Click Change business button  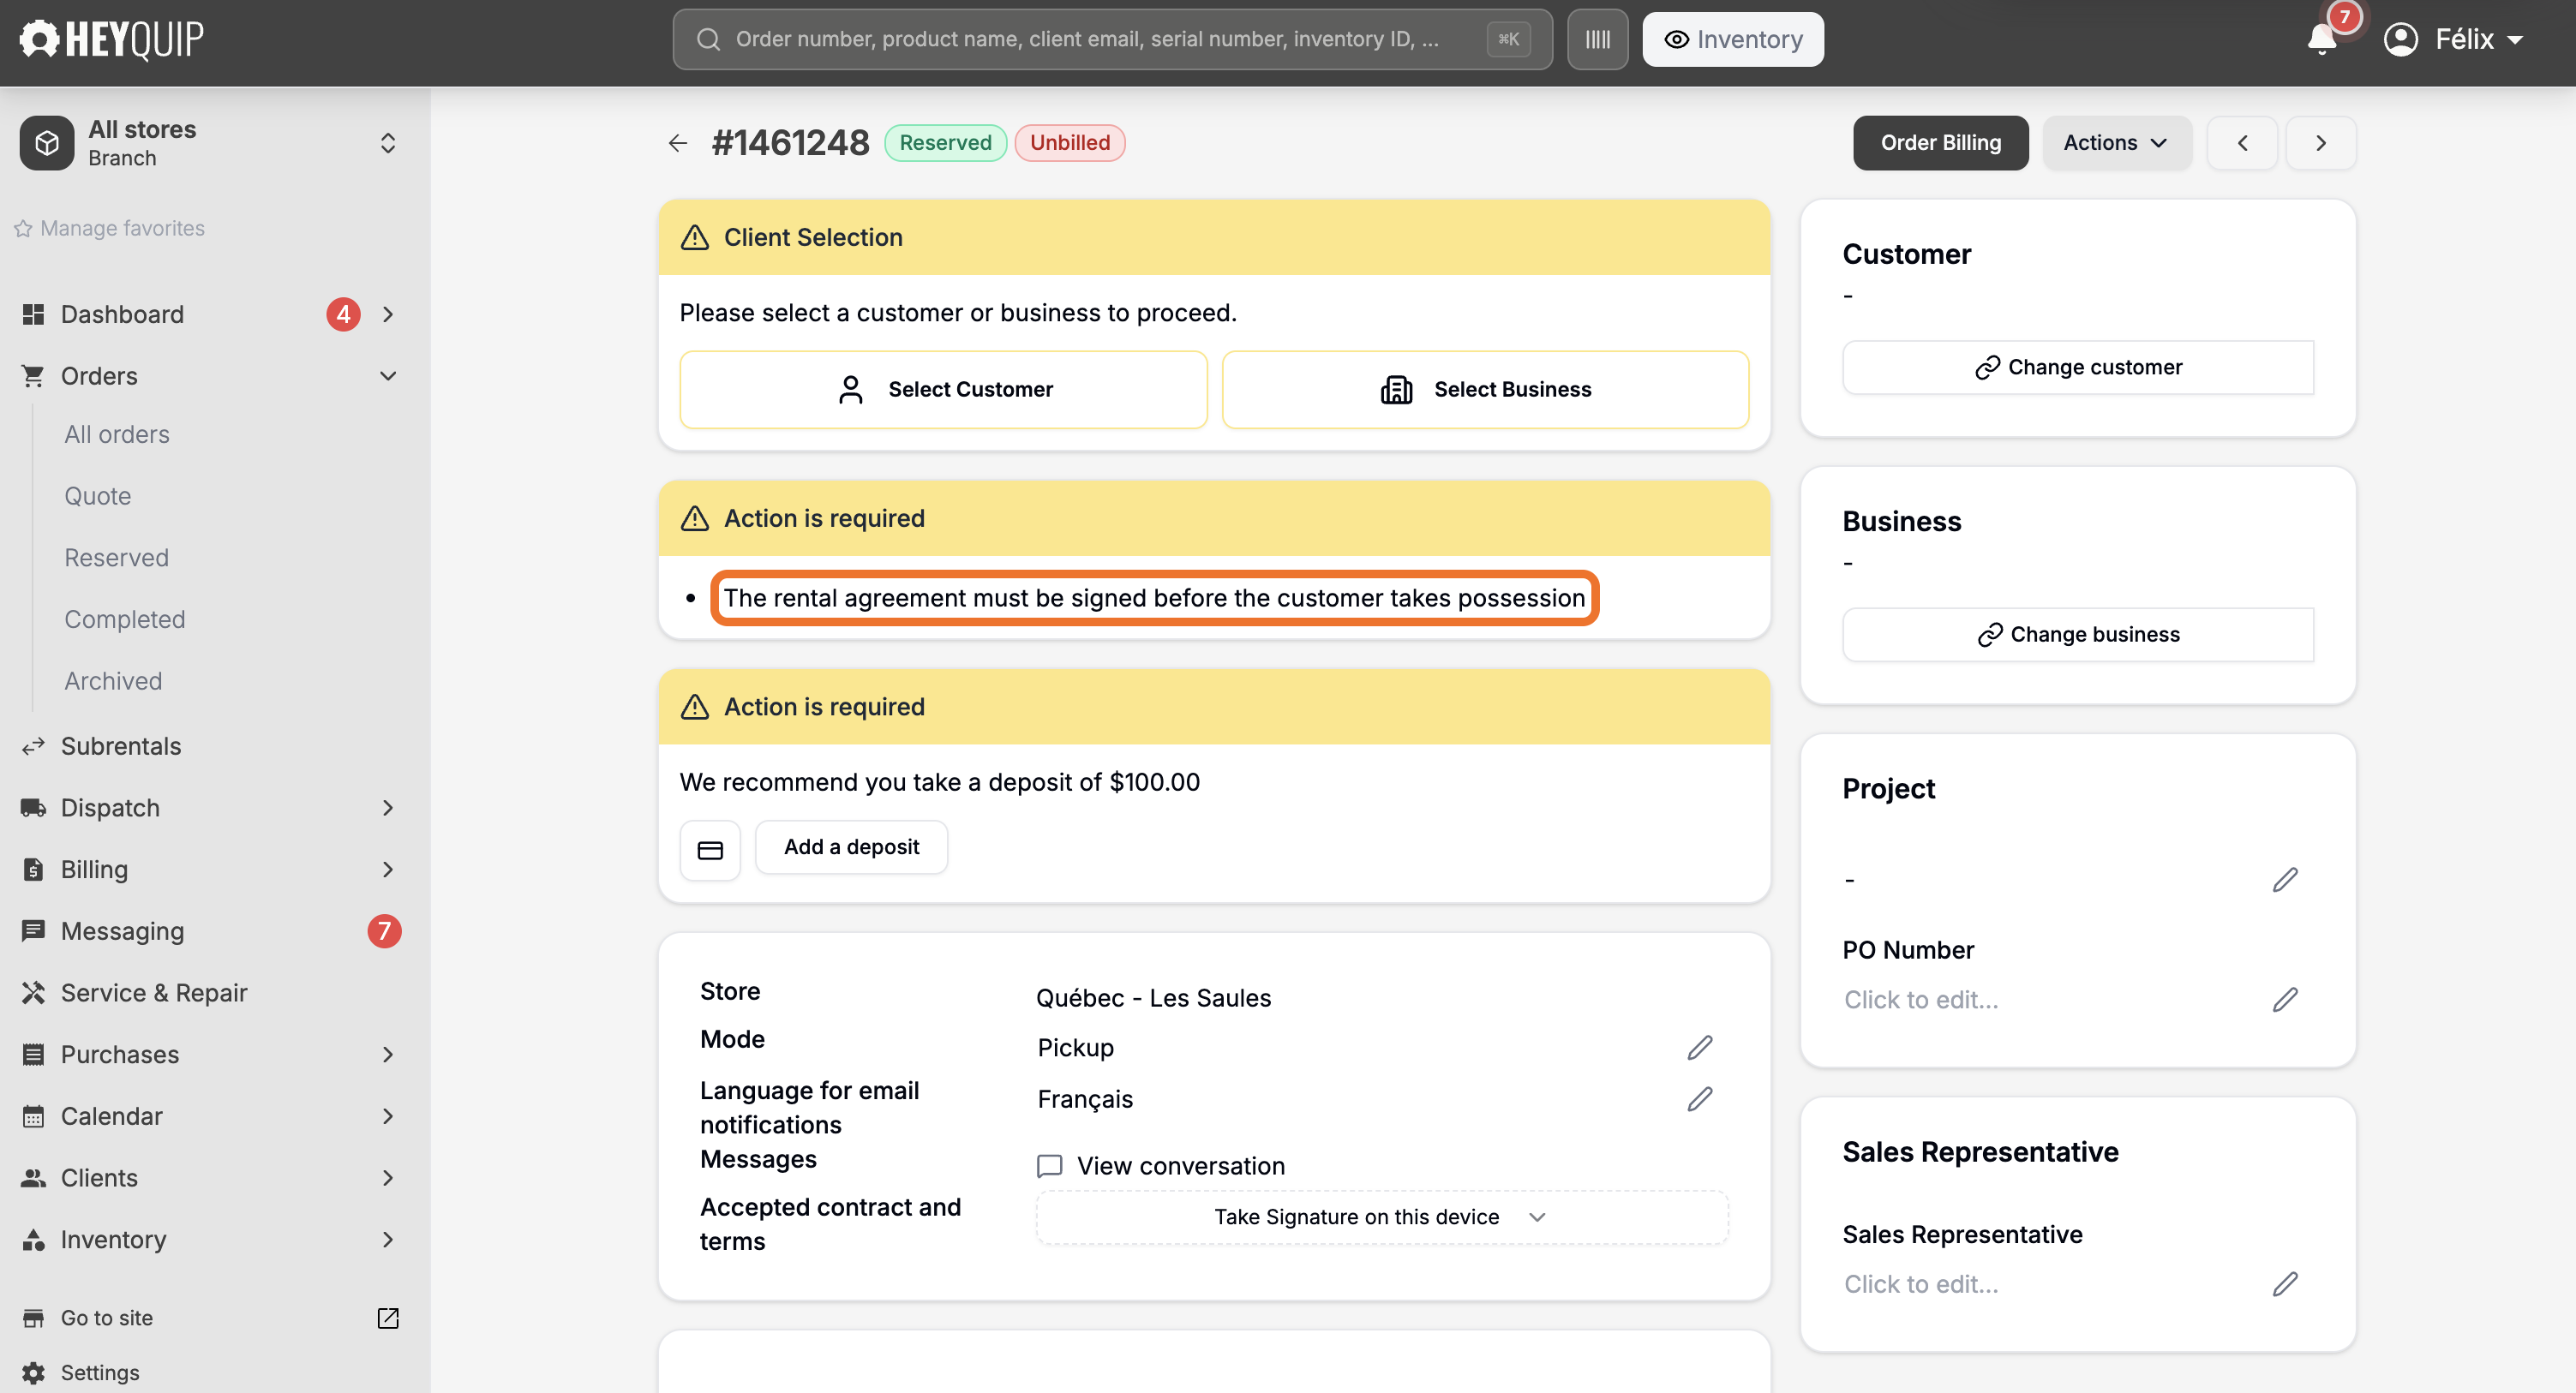click(2078, 634)
